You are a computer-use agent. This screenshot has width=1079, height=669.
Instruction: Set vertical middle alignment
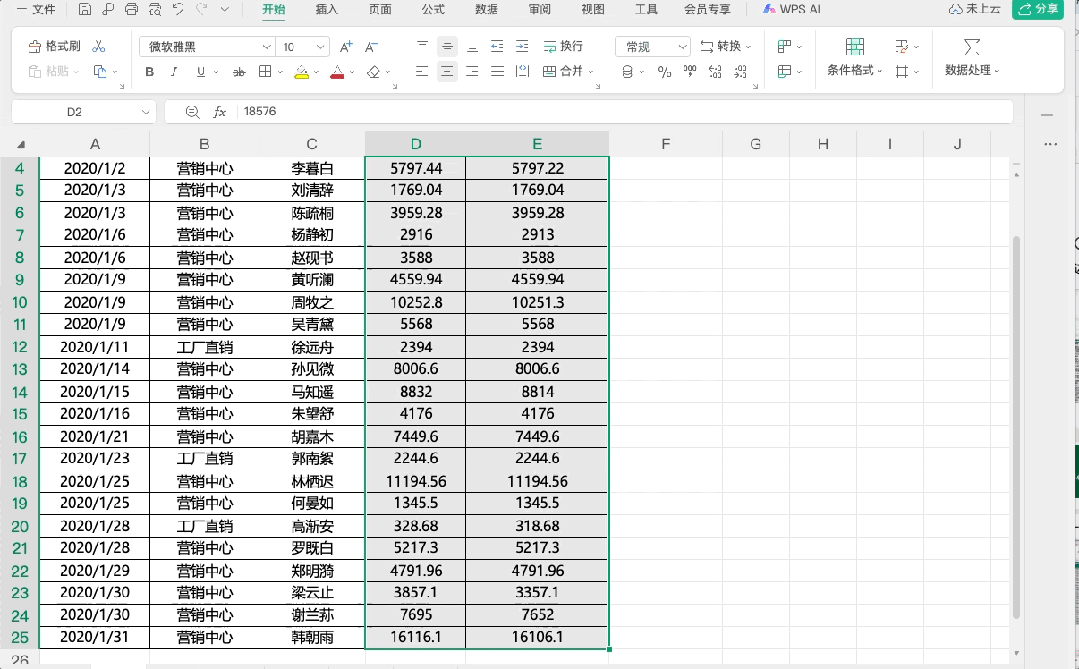[447, 46]
